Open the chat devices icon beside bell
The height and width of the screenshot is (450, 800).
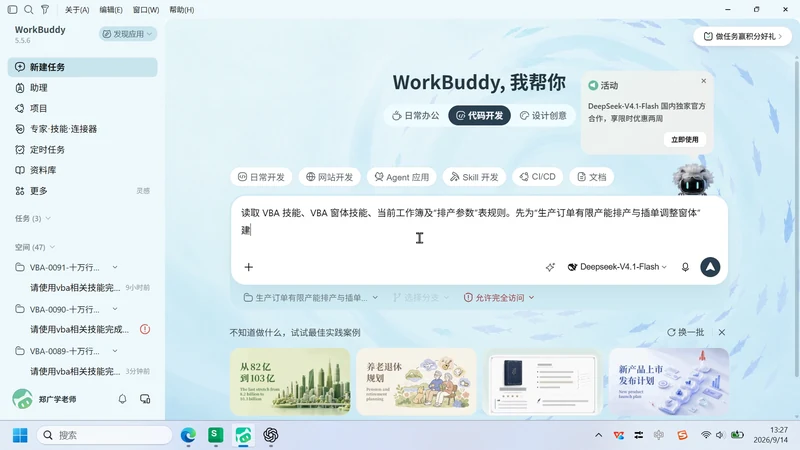(x=145, y=399)
